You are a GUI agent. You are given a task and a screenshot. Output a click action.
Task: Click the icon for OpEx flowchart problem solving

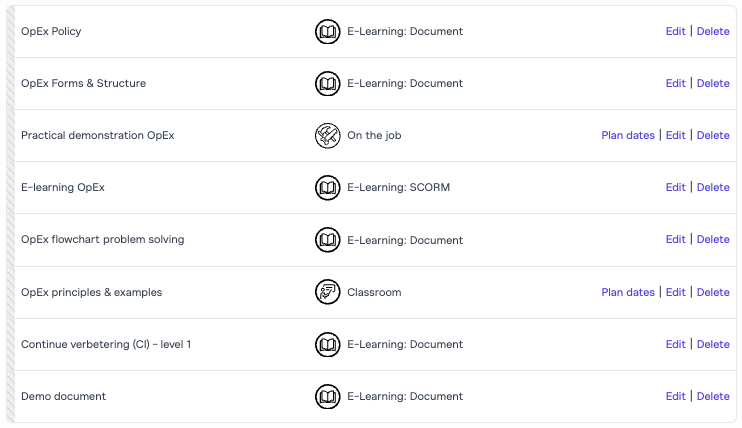[328, 240]
